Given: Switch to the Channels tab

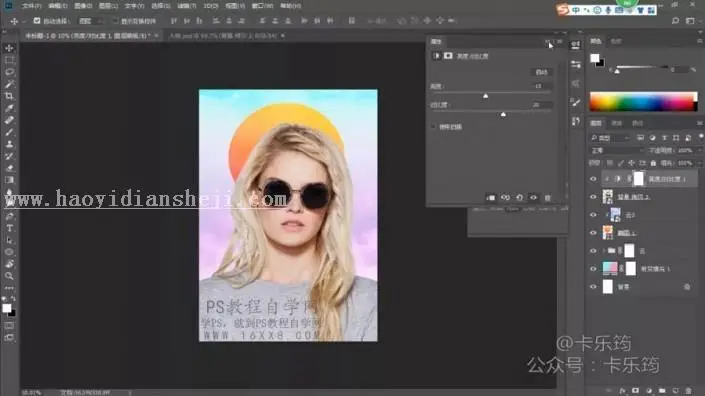Looking at the screenshot, I should coord(617,123).
